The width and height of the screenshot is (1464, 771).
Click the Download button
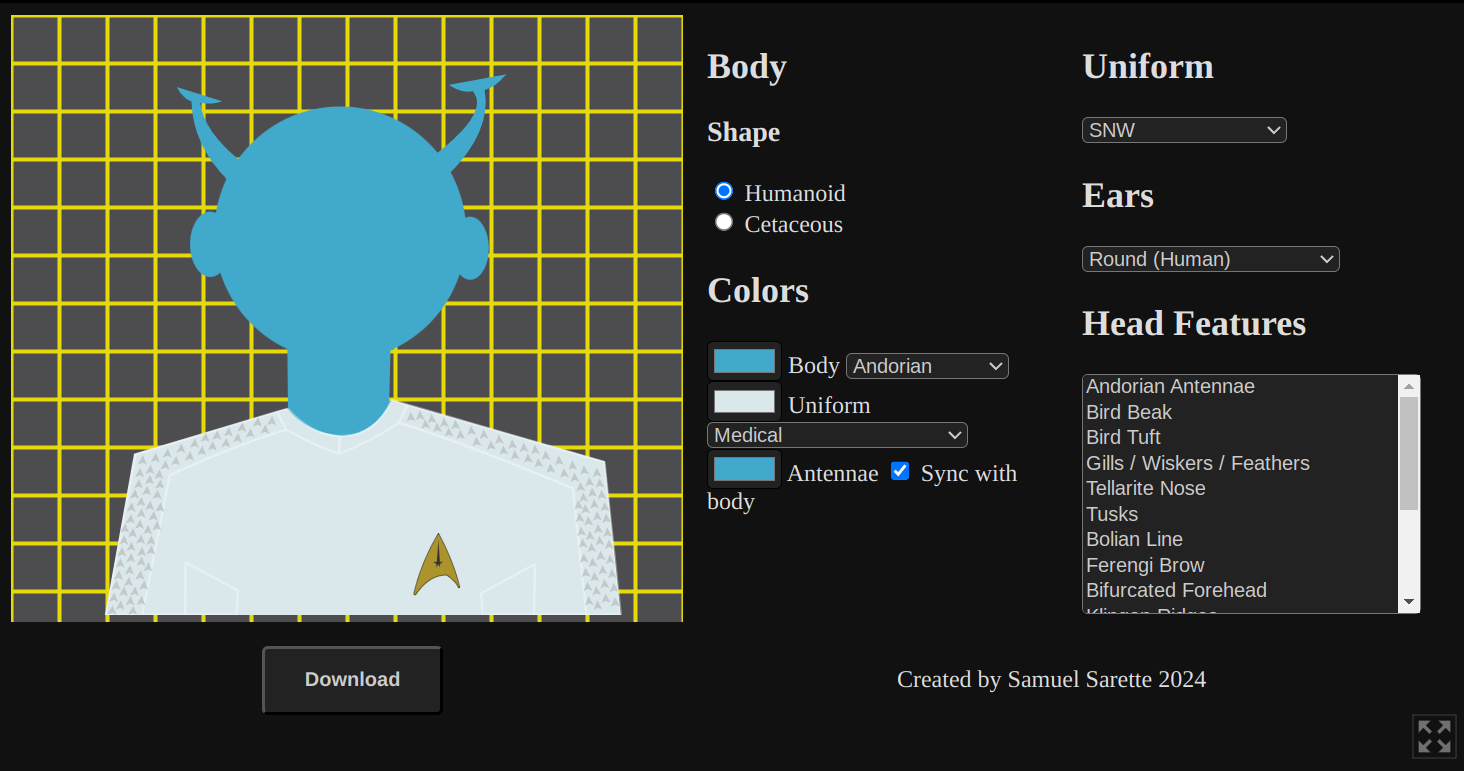point(352,680)
